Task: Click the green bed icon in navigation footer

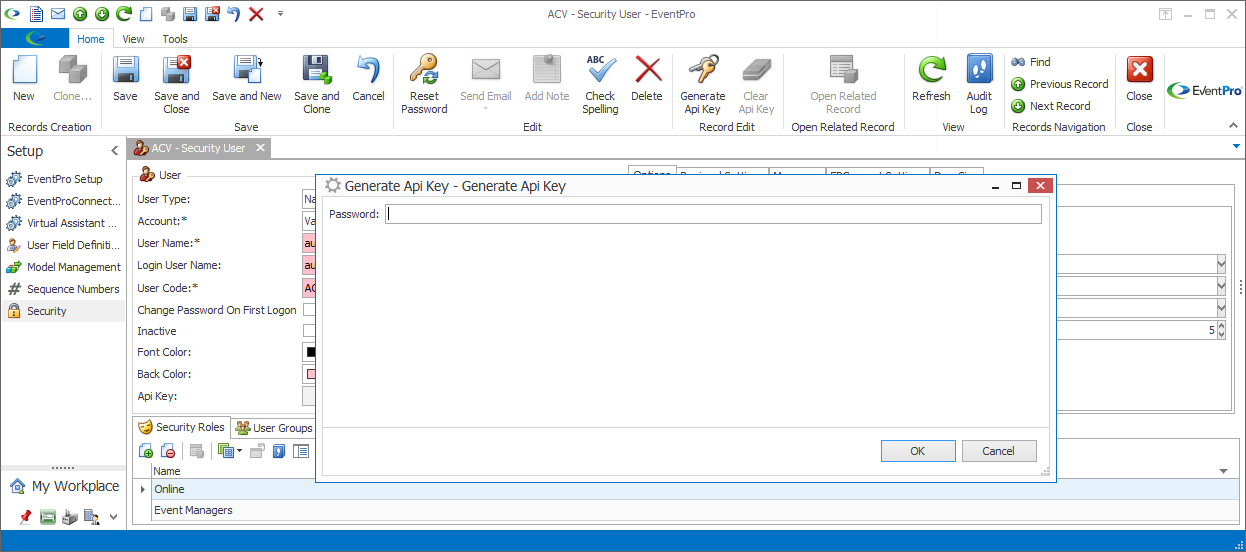Action: pos(47,517)
